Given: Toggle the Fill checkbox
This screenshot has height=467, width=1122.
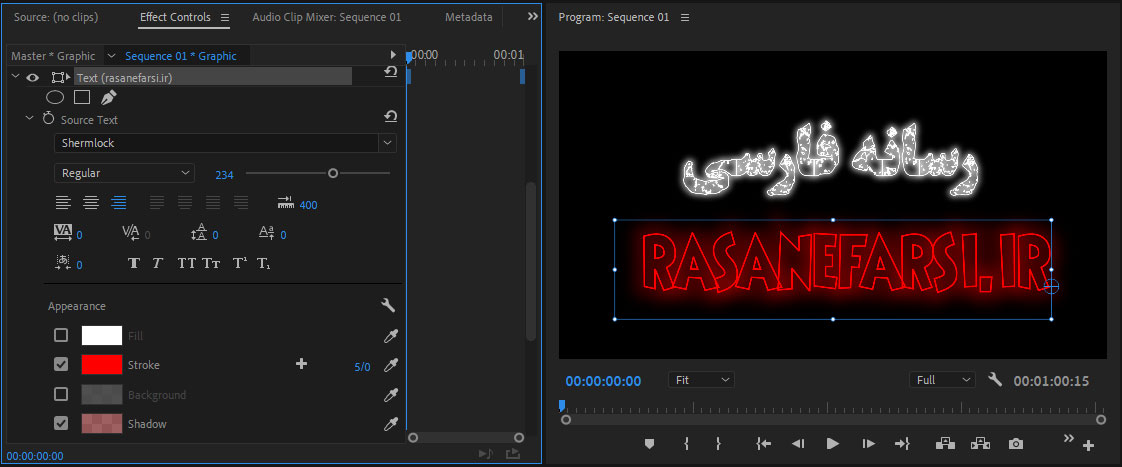Looking at the screenshot, I should [x=62, y=335].
